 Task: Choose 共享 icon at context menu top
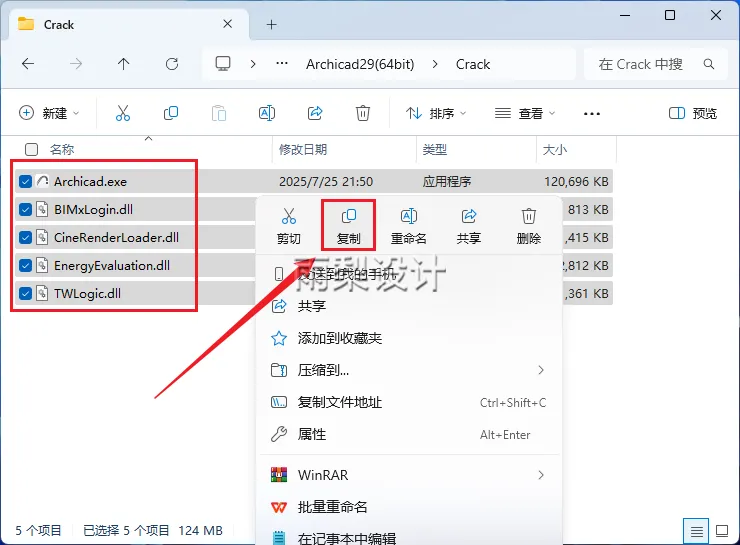click(469, 226)
